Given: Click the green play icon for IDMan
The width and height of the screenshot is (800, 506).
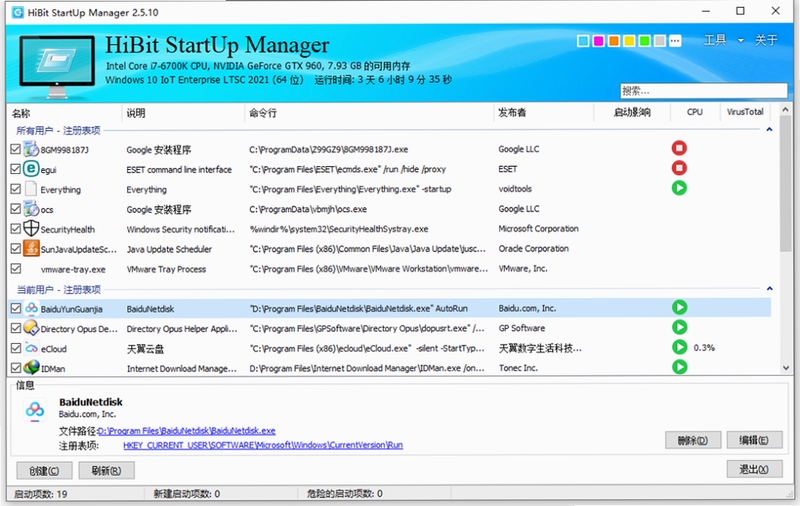Looking at the screenshot, I should (679, 367).
